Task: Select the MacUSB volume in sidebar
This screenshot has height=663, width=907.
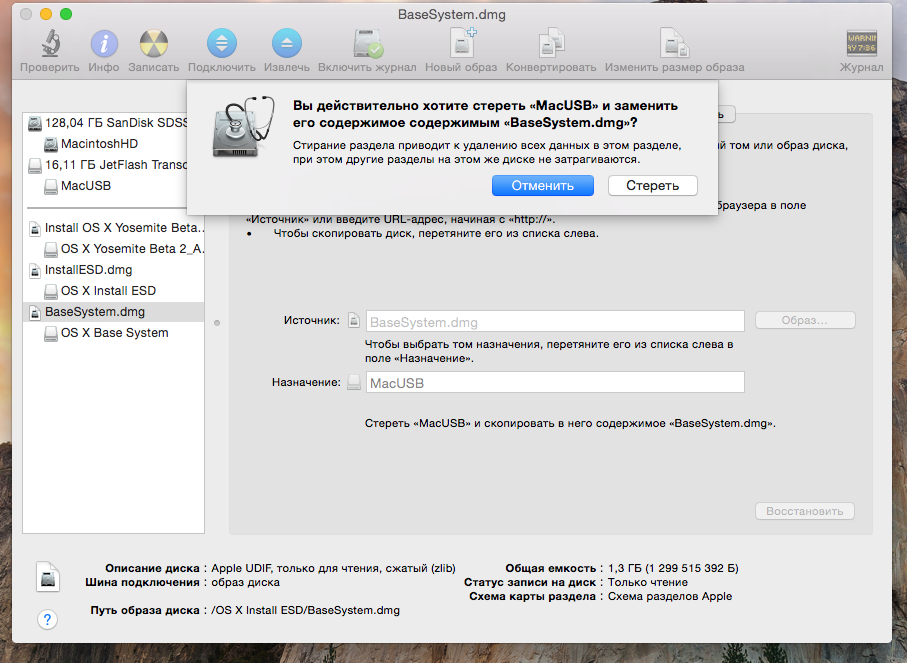Action: 86,186
